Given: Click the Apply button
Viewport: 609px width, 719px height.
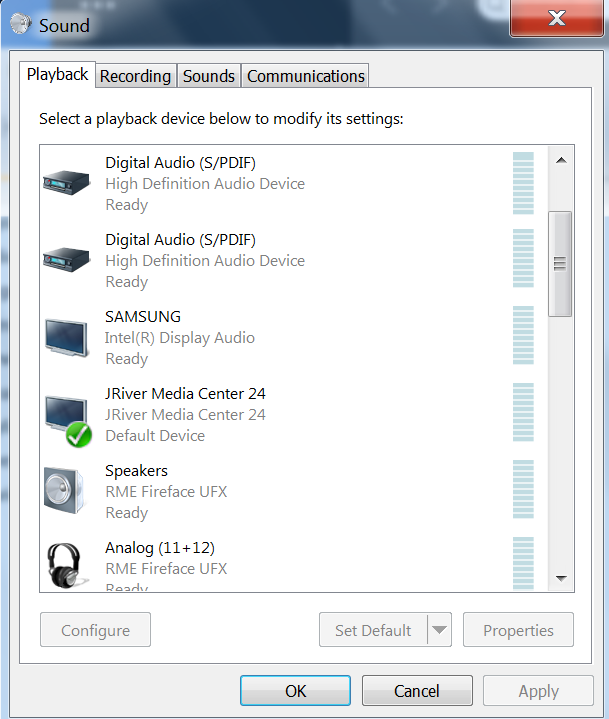Looking at the screenshot, I should coord(538,691).
